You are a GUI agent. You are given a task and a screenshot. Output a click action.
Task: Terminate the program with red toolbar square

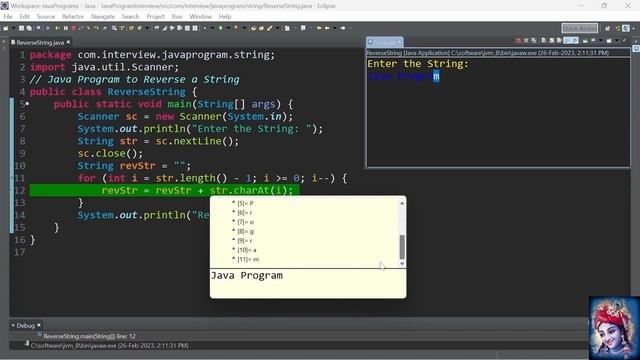pyautogui.click(x=73, y=28)
